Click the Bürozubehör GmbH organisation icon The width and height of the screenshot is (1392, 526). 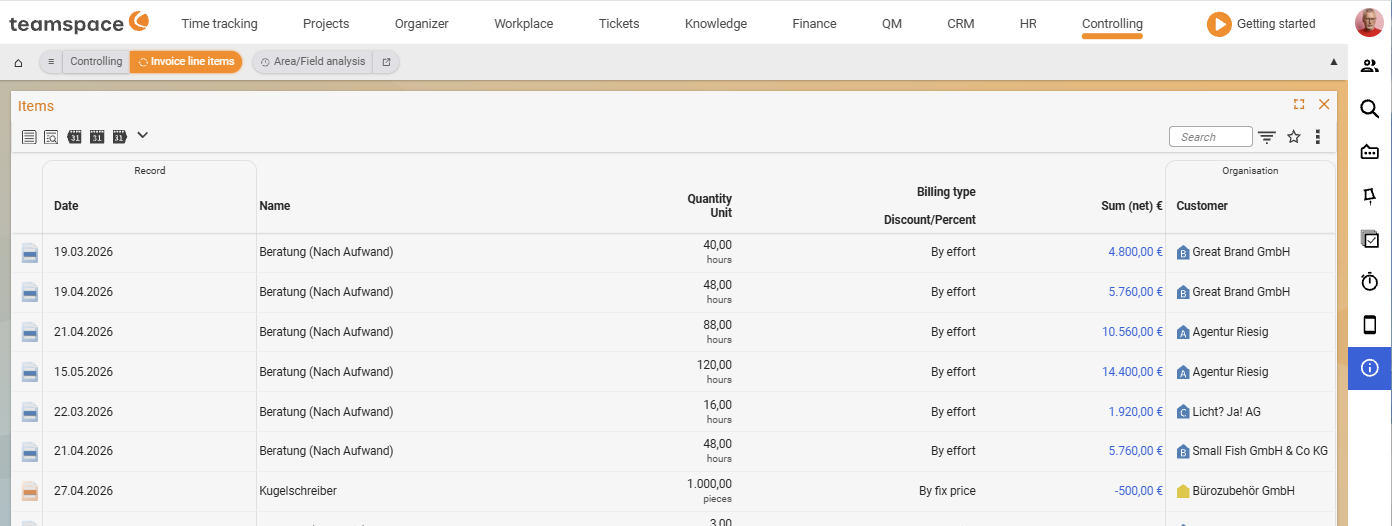point(1183,491)
